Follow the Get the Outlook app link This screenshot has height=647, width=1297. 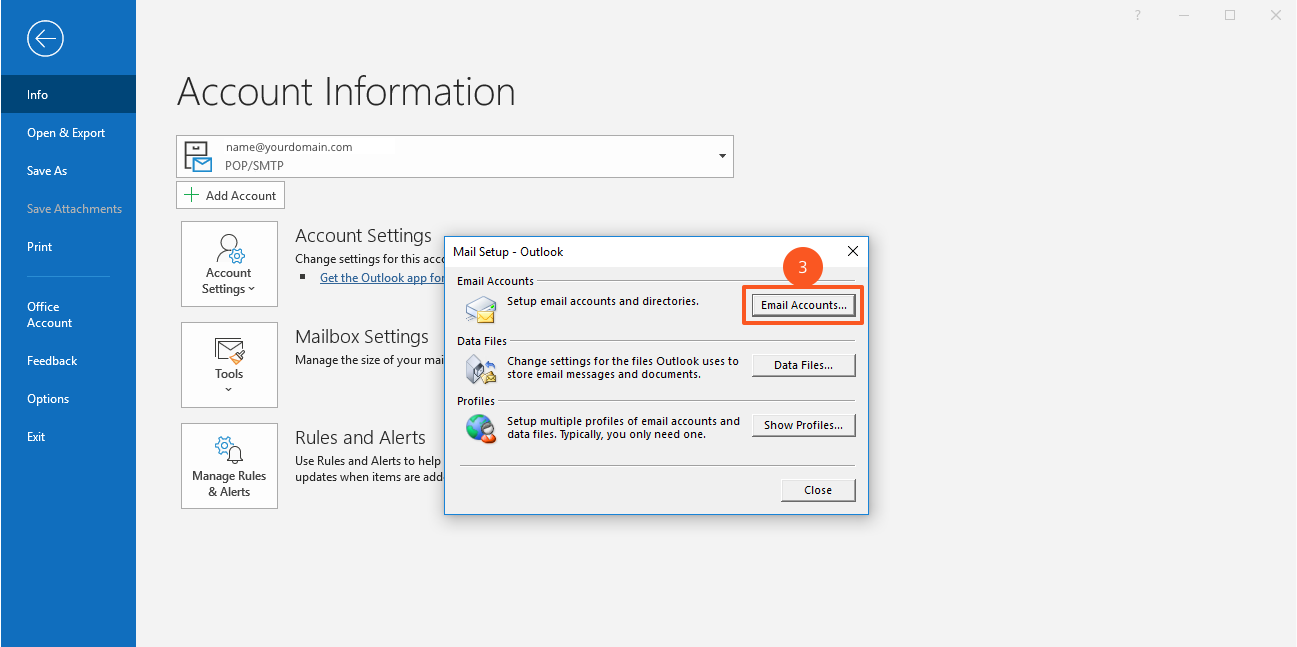(382, 278)
